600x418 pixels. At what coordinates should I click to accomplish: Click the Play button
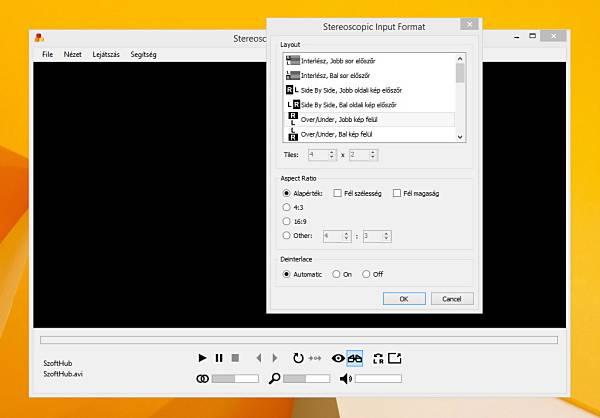pos(202,358)
